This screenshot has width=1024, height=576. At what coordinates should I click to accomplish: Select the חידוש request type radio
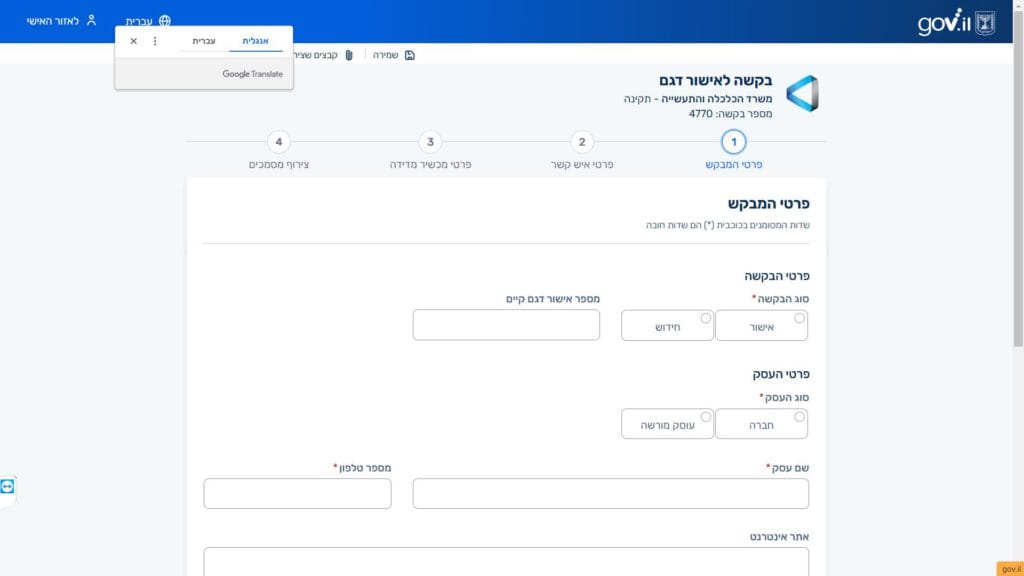706,318
